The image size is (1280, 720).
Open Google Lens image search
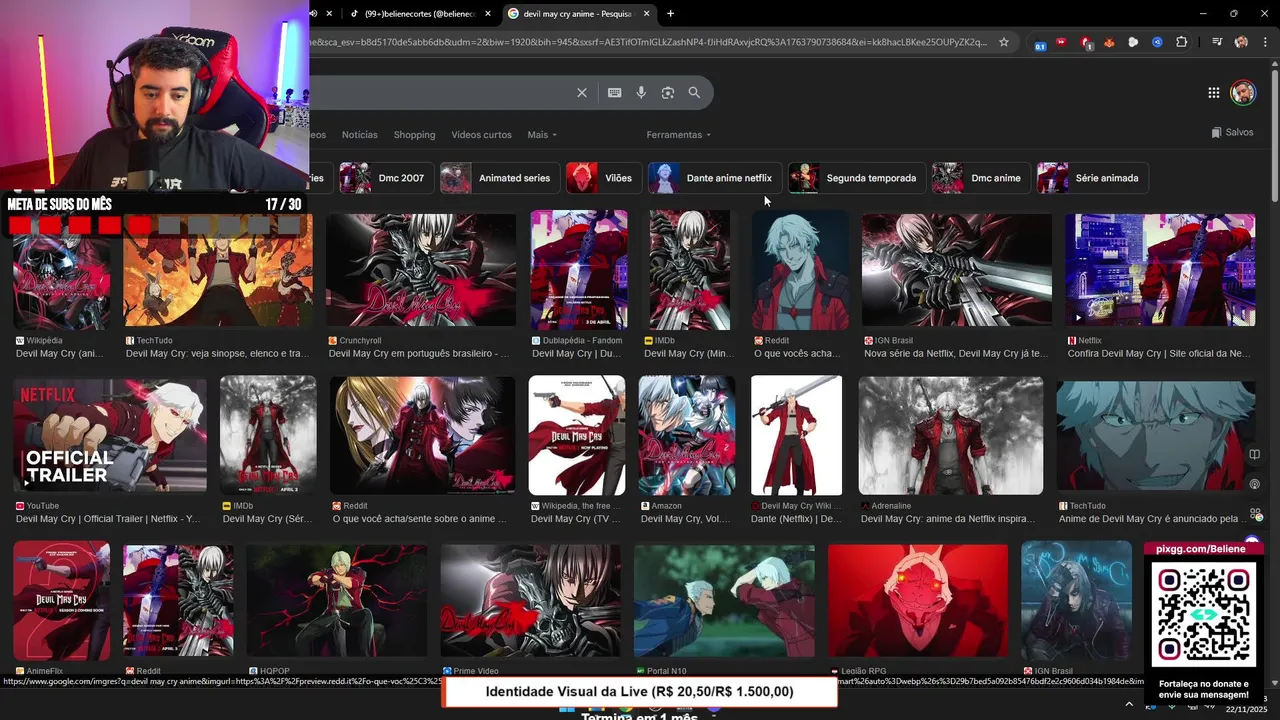[668, 93]
